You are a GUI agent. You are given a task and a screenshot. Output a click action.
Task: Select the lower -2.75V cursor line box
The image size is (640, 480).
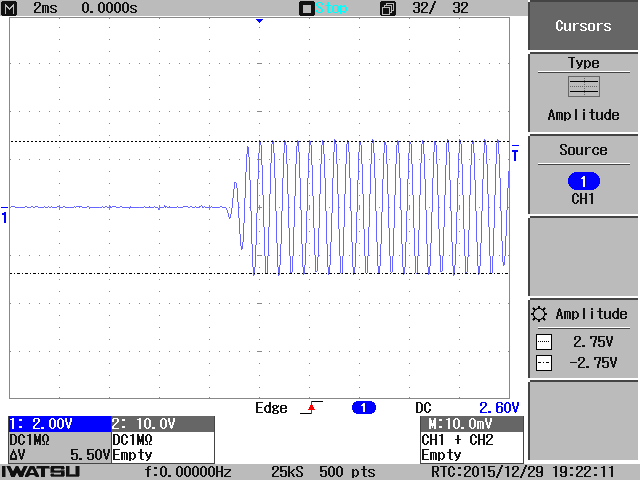click(x=544, y=364)
